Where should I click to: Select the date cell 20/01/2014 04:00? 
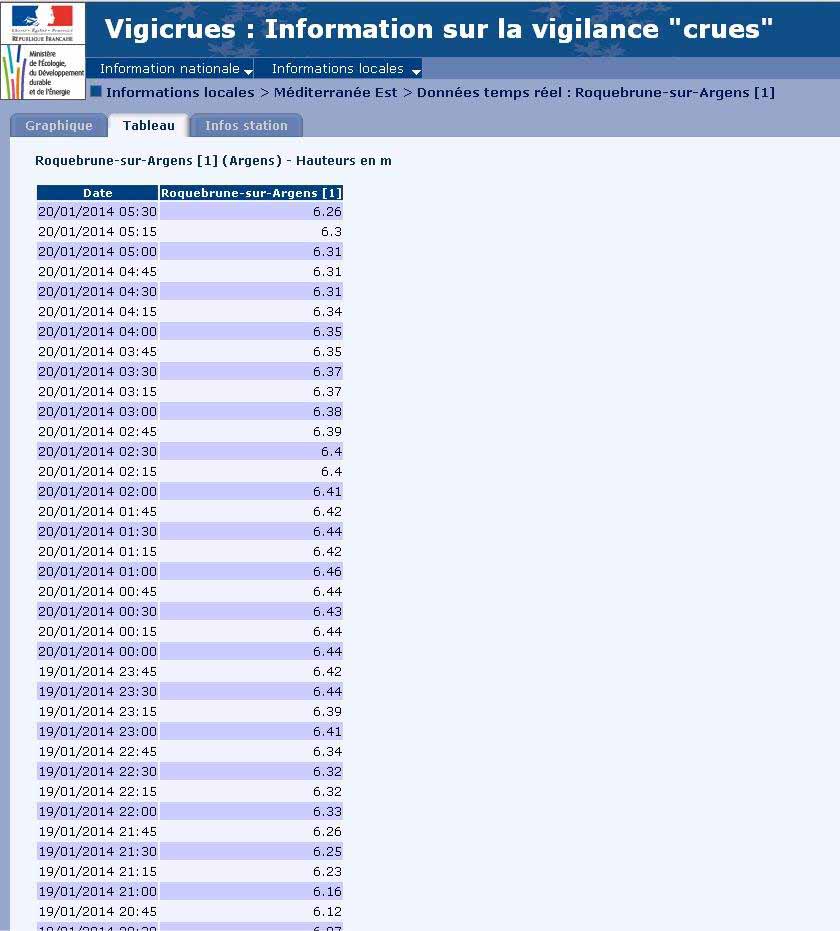97,331
